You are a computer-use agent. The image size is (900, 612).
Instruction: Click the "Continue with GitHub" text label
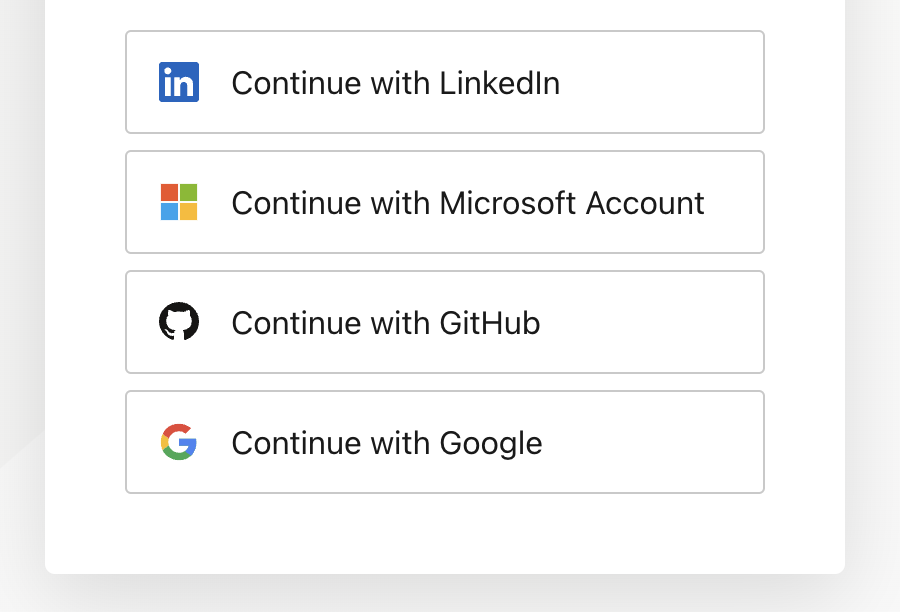[385, 323]
